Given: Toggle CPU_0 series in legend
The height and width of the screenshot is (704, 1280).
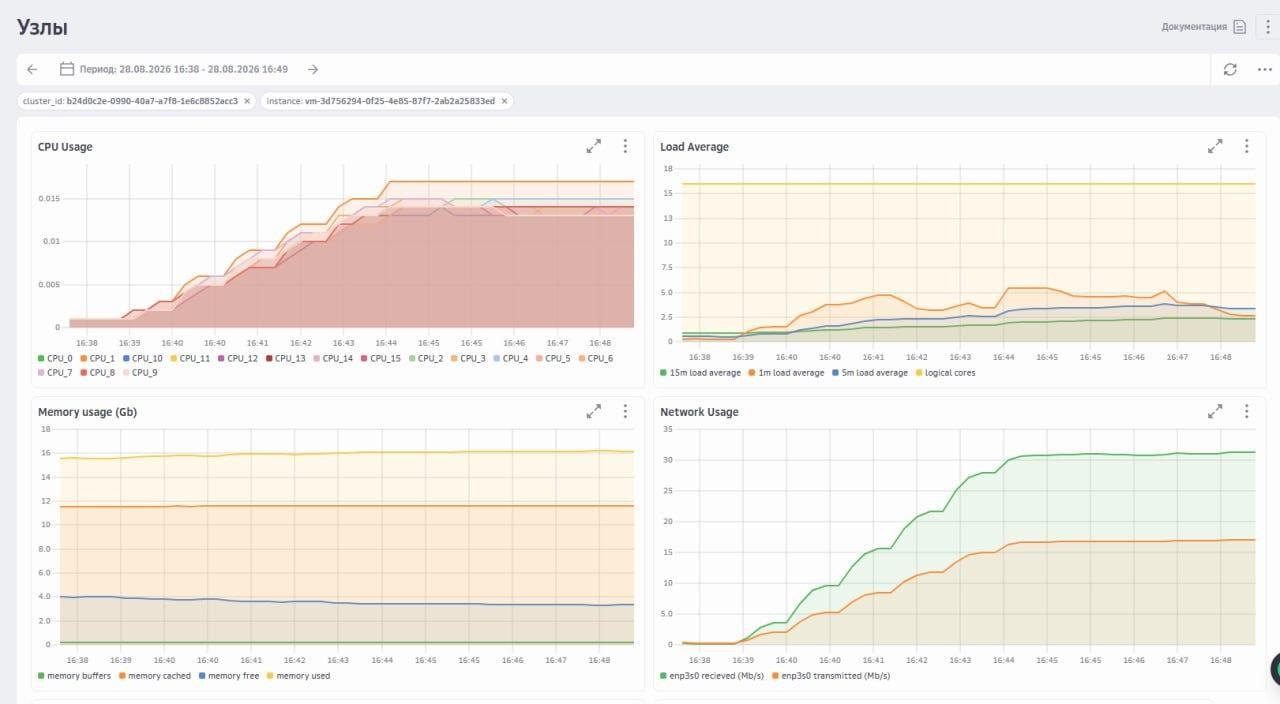Looking at the screenshot, I should click(x=55, y=358).
